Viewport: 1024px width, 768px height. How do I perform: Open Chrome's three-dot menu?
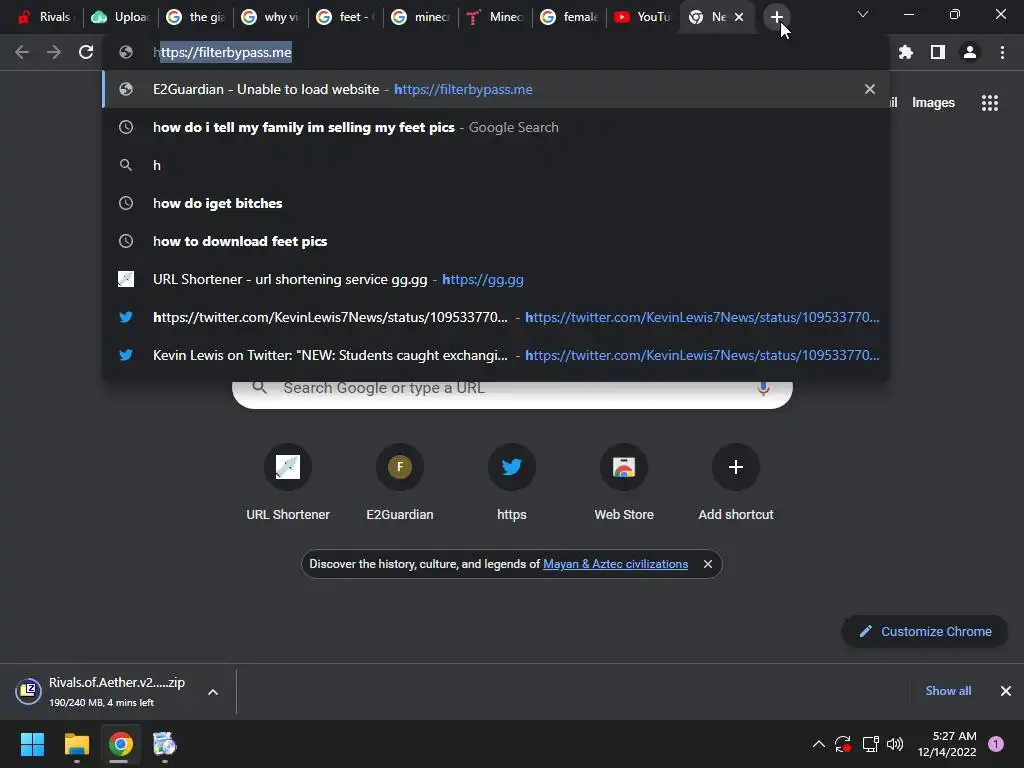(x=1002, y=52)
